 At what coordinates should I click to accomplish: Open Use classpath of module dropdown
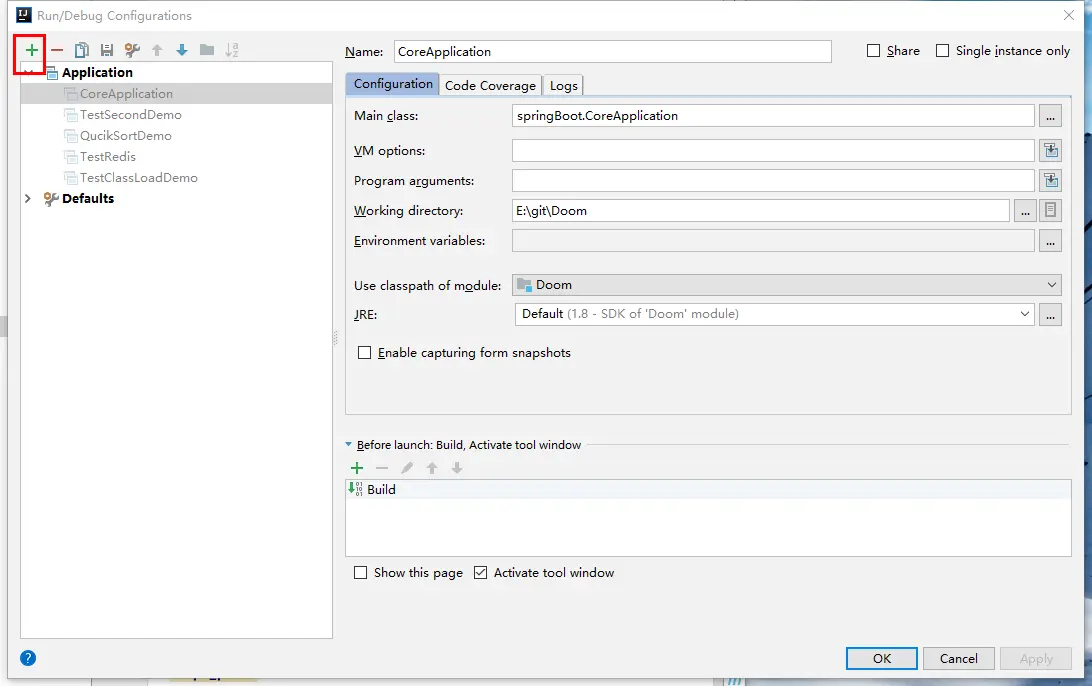pos(786,285)
